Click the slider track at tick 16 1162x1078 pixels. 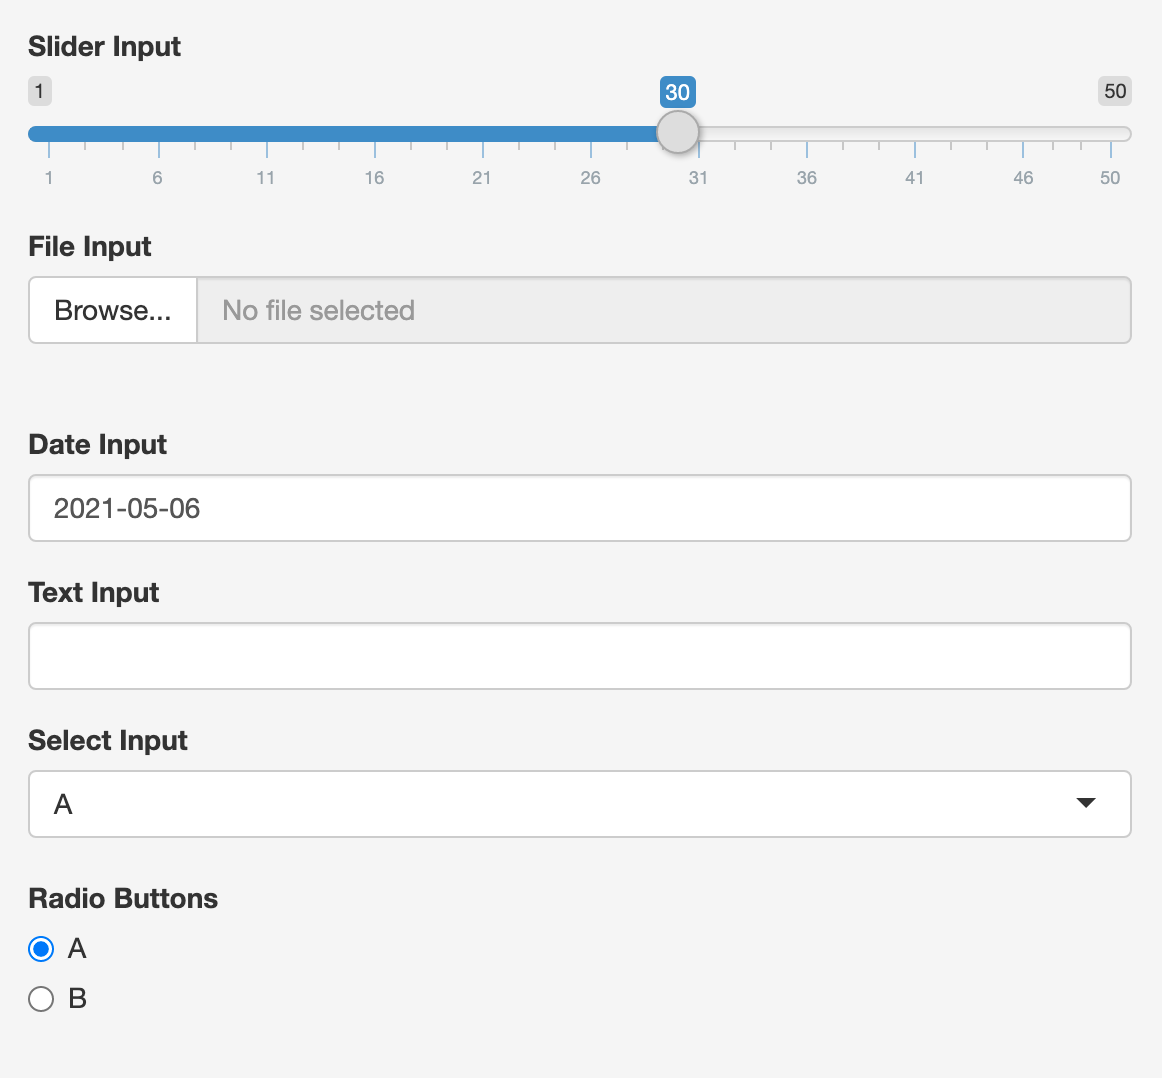[x=375, y=134]
